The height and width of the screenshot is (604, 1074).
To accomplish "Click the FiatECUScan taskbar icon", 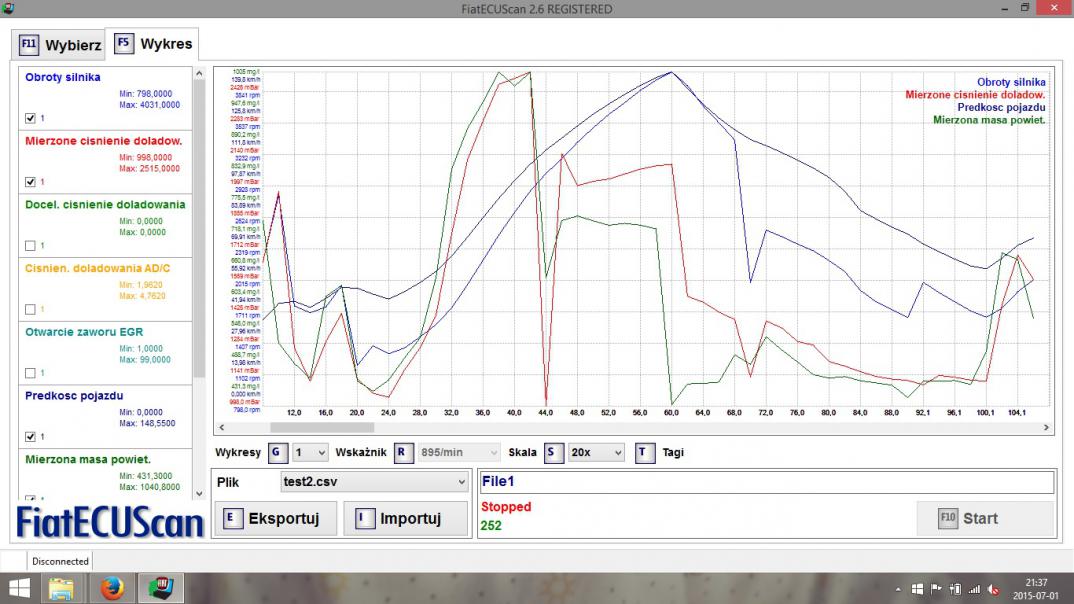I will coord(161,588).
